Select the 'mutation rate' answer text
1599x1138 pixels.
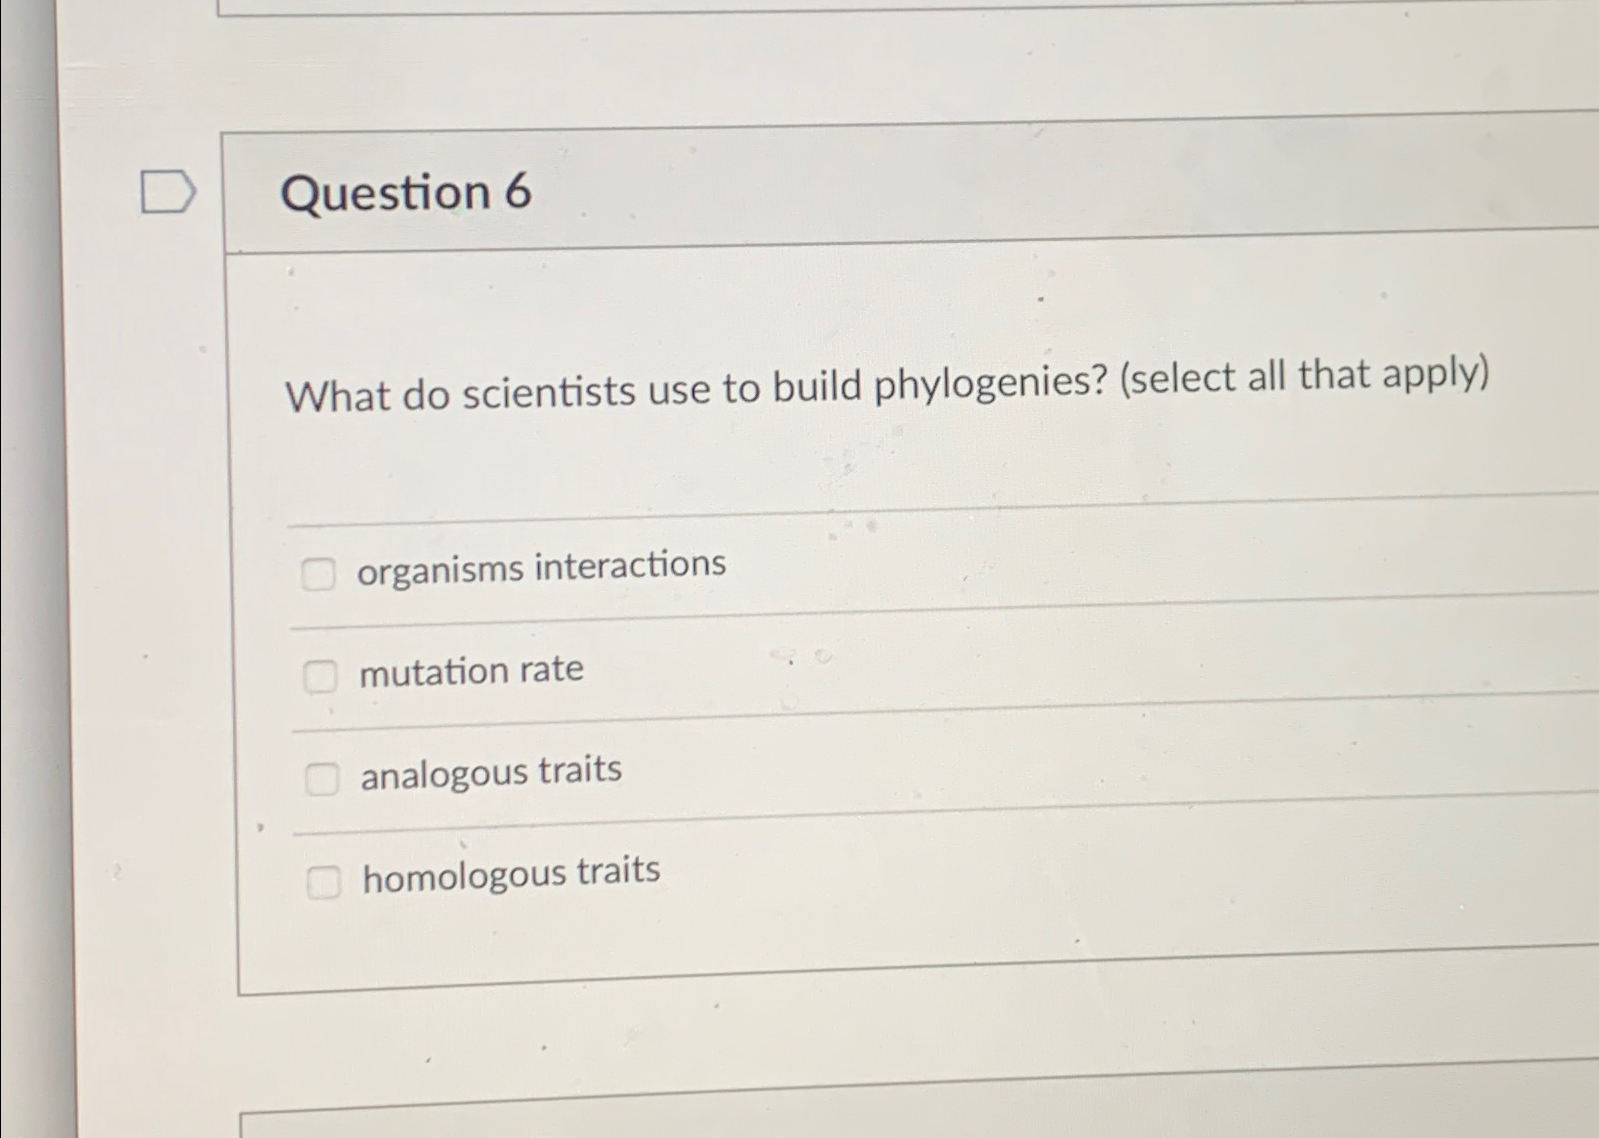coord(472,670)
